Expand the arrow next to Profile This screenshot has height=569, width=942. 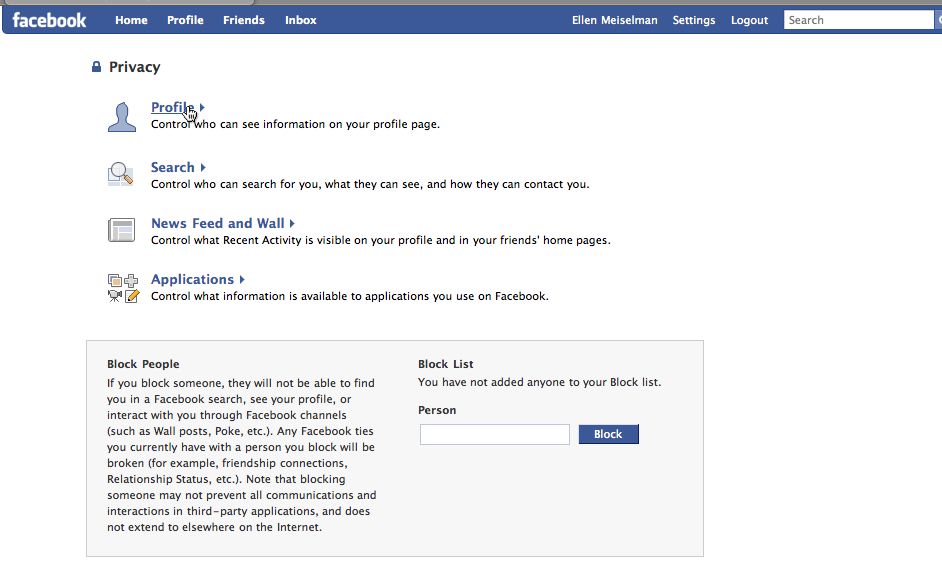(x=202, y=107)
